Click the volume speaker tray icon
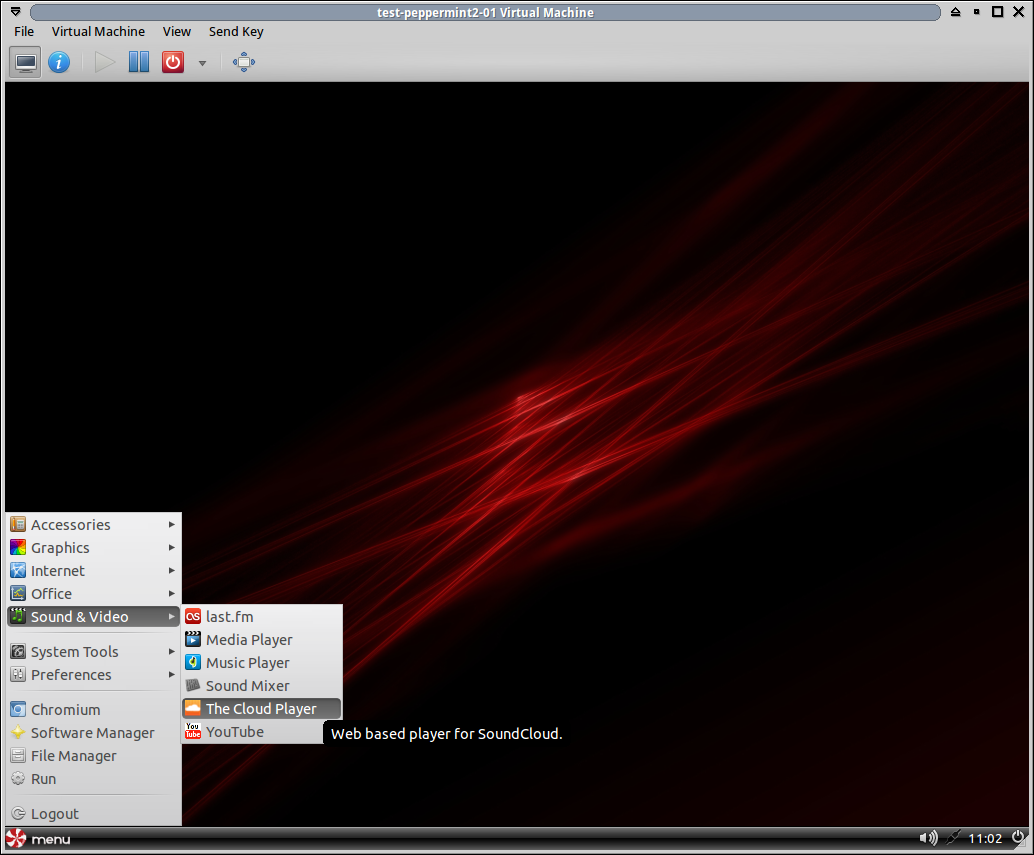The height and width of the screenshot is (855, 1034). pyautogui.click(x=928, y=839)
